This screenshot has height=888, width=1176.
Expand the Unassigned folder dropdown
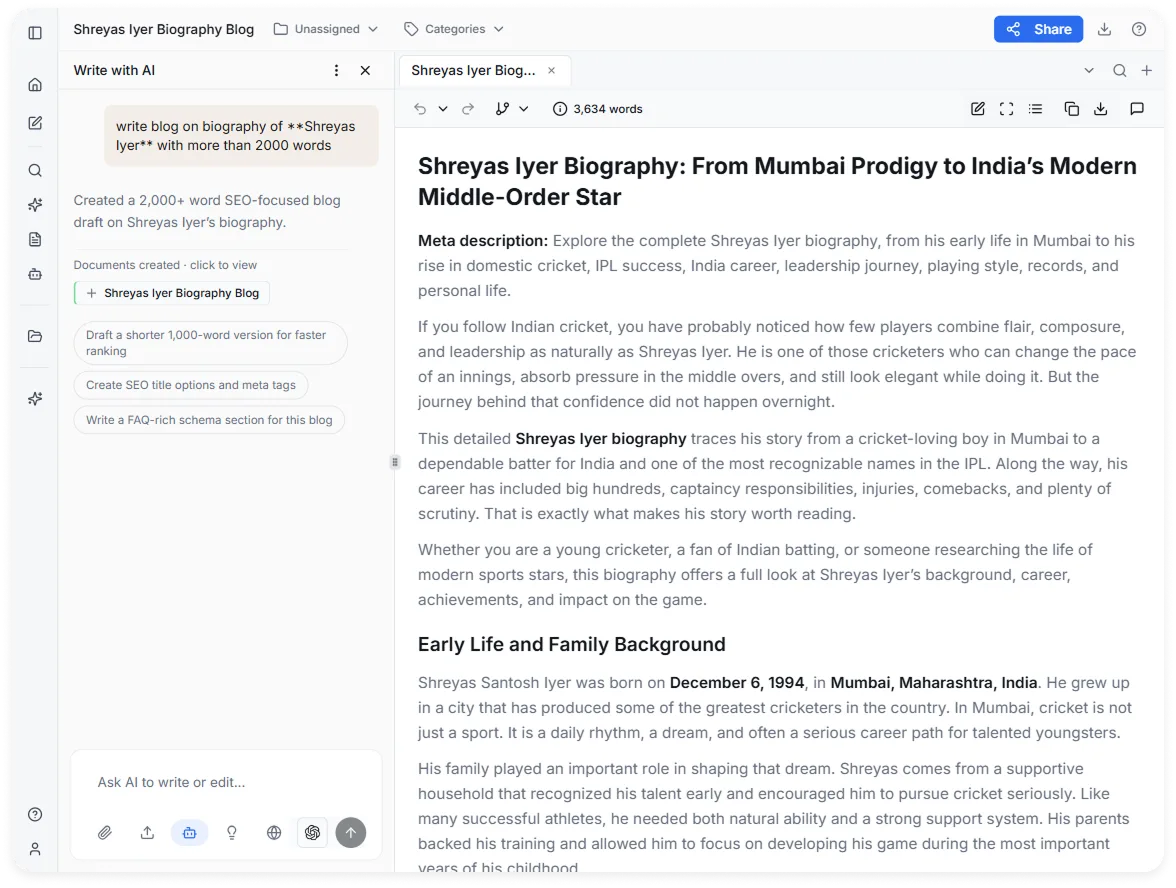326,29
